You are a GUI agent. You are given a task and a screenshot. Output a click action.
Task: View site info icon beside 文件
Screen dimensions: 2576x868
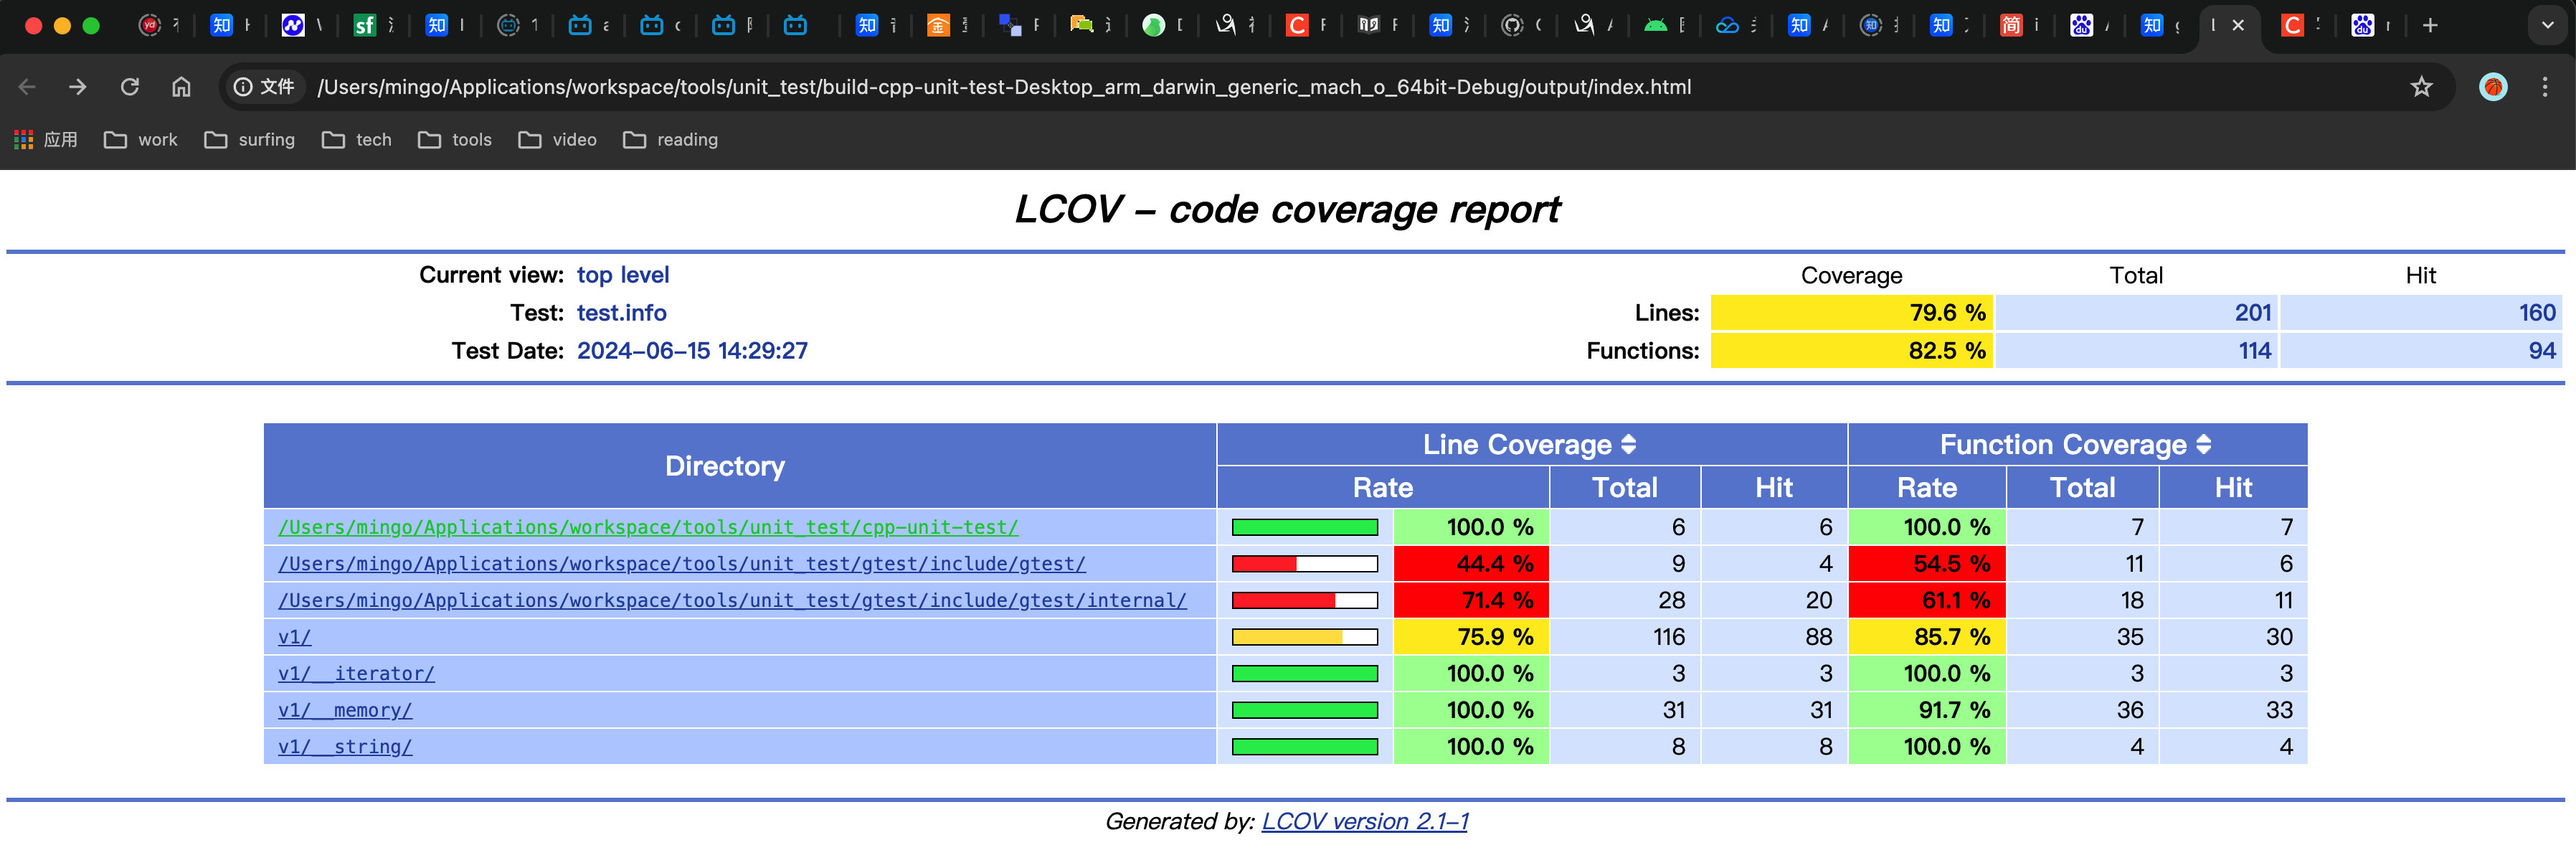(243, 87)
